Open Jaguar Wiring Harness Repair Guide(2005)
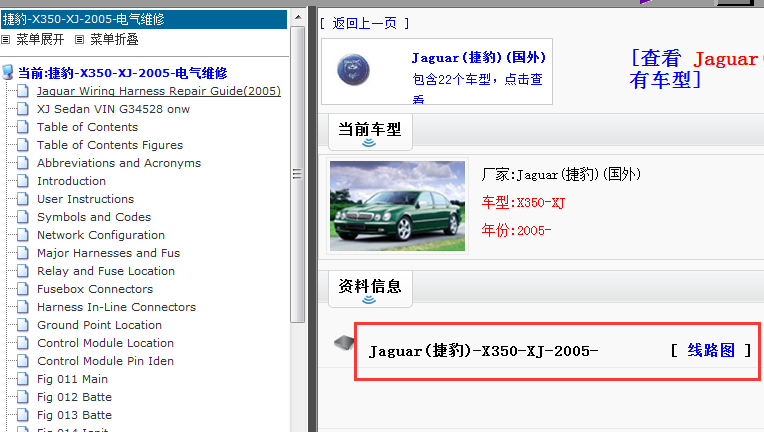 159,91
